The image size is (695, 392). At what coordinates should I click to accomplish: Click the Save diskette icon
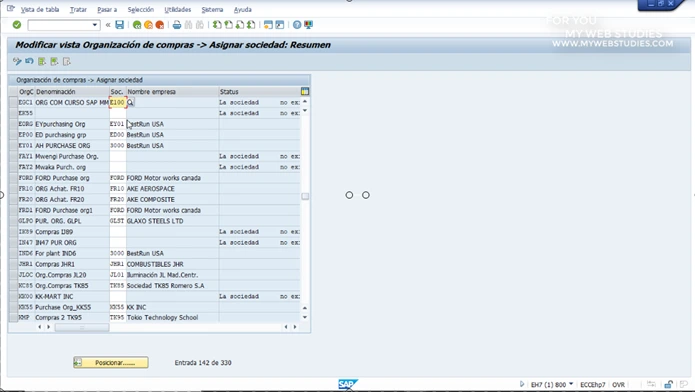pos(120,25)
